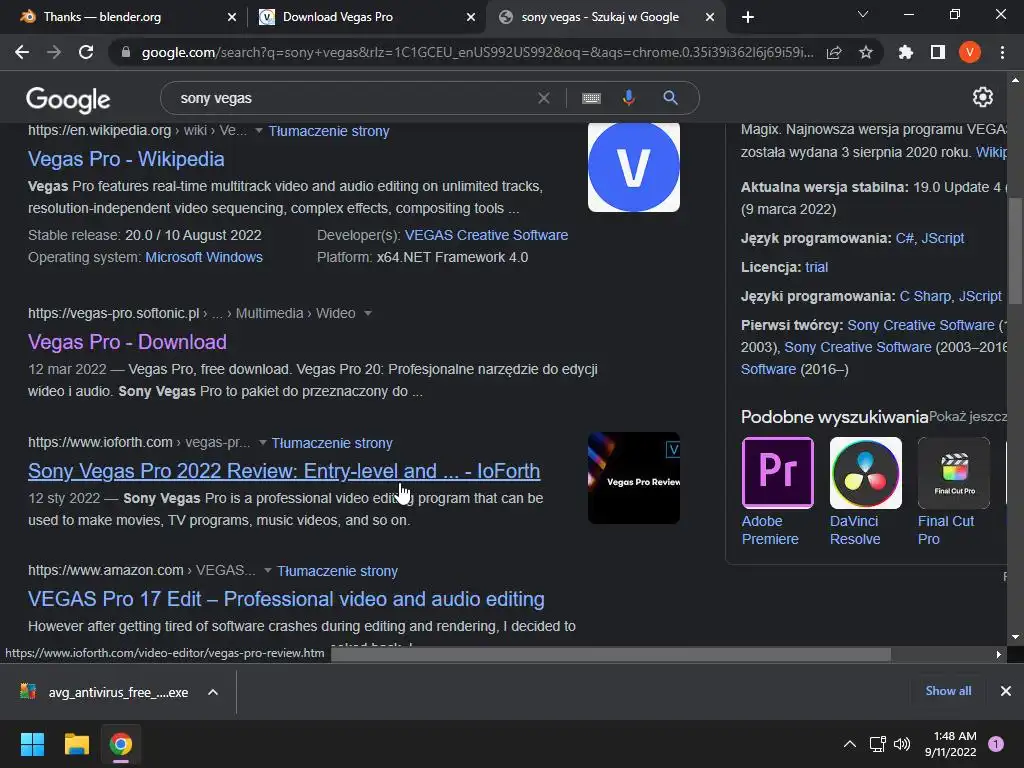Viewport: 1024px width, 768px height.
Task: Show hidden system tray icons
Action: (x=850, y=744)
